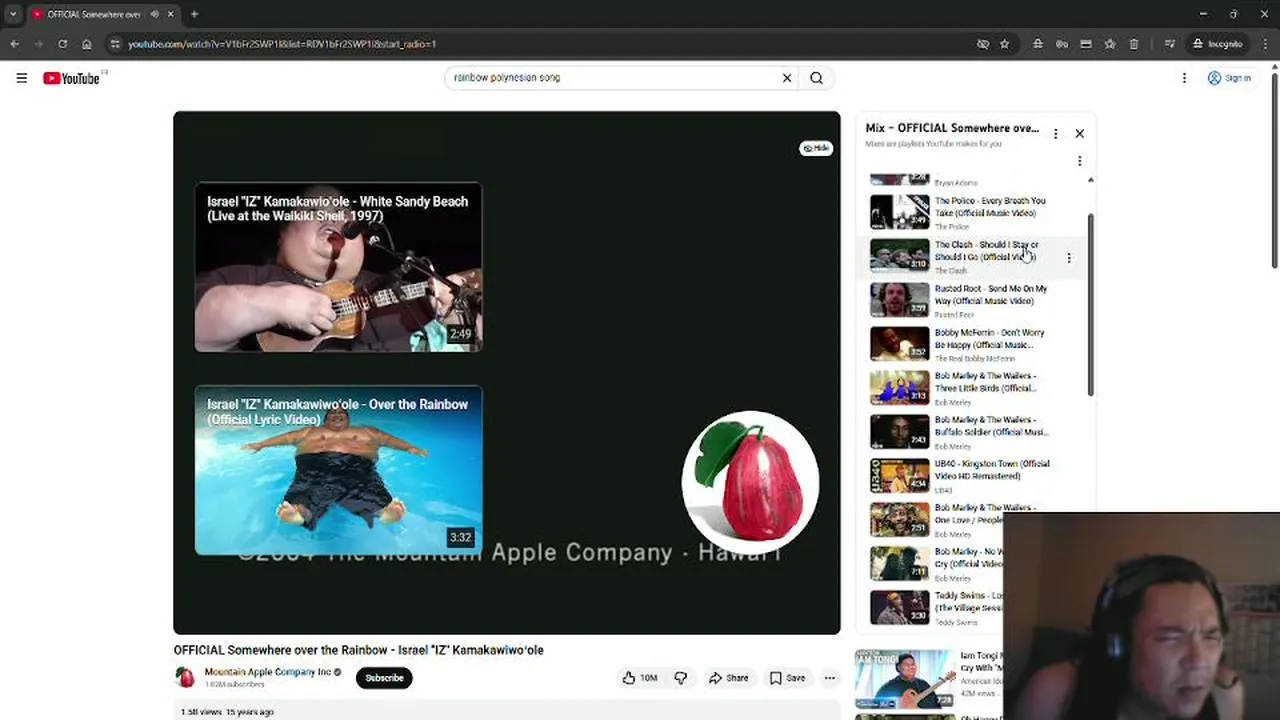
Task: Play Bob Marley One Love thumbnail
Action: [899, 520]
